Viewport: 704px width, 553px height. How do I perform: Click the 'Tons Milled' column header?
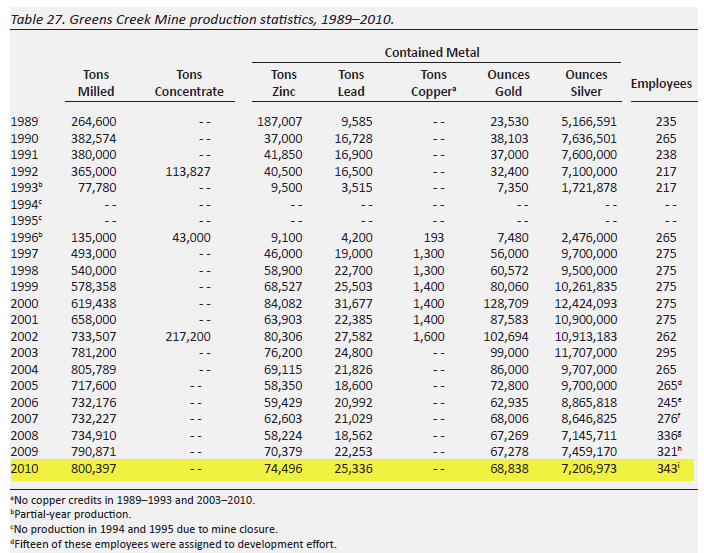click(x=96, y=83)
